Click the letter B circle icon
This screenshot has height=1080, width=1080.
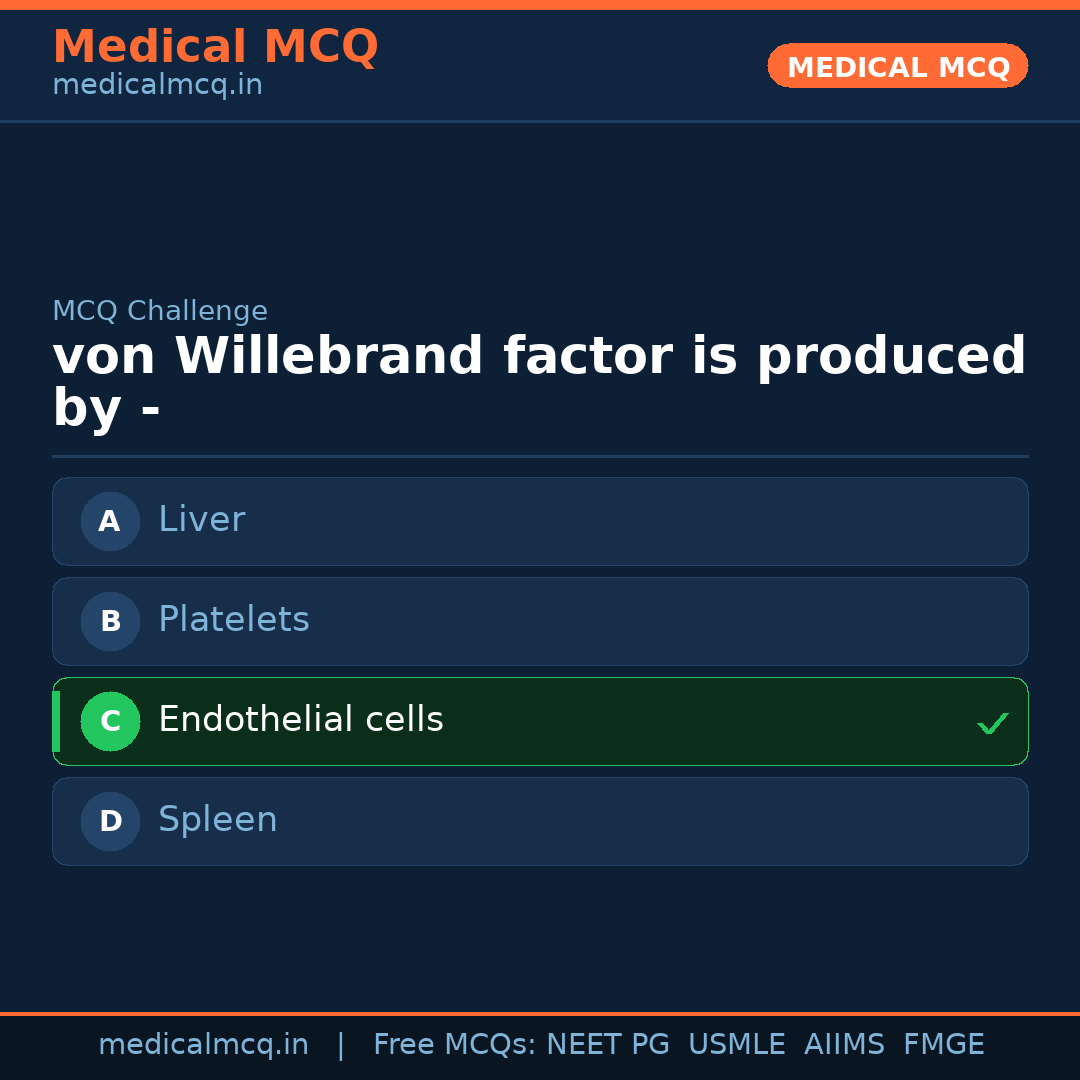(110, 621)
